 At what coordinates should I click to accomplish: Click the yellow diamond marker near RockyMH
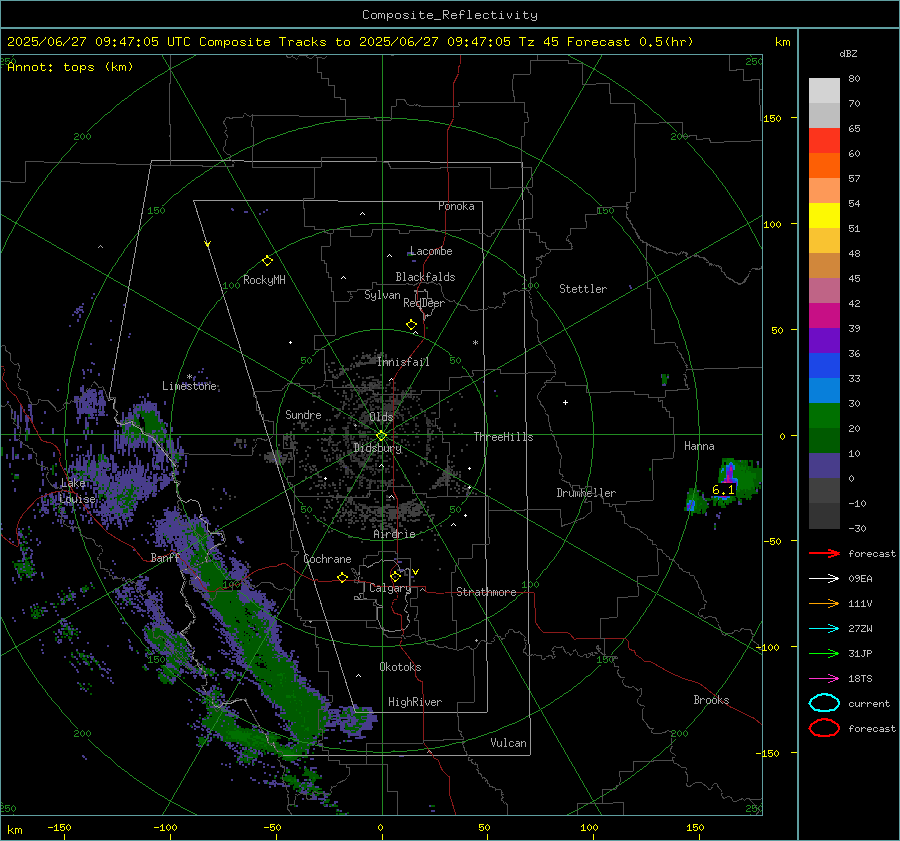(x=267, y=261)
